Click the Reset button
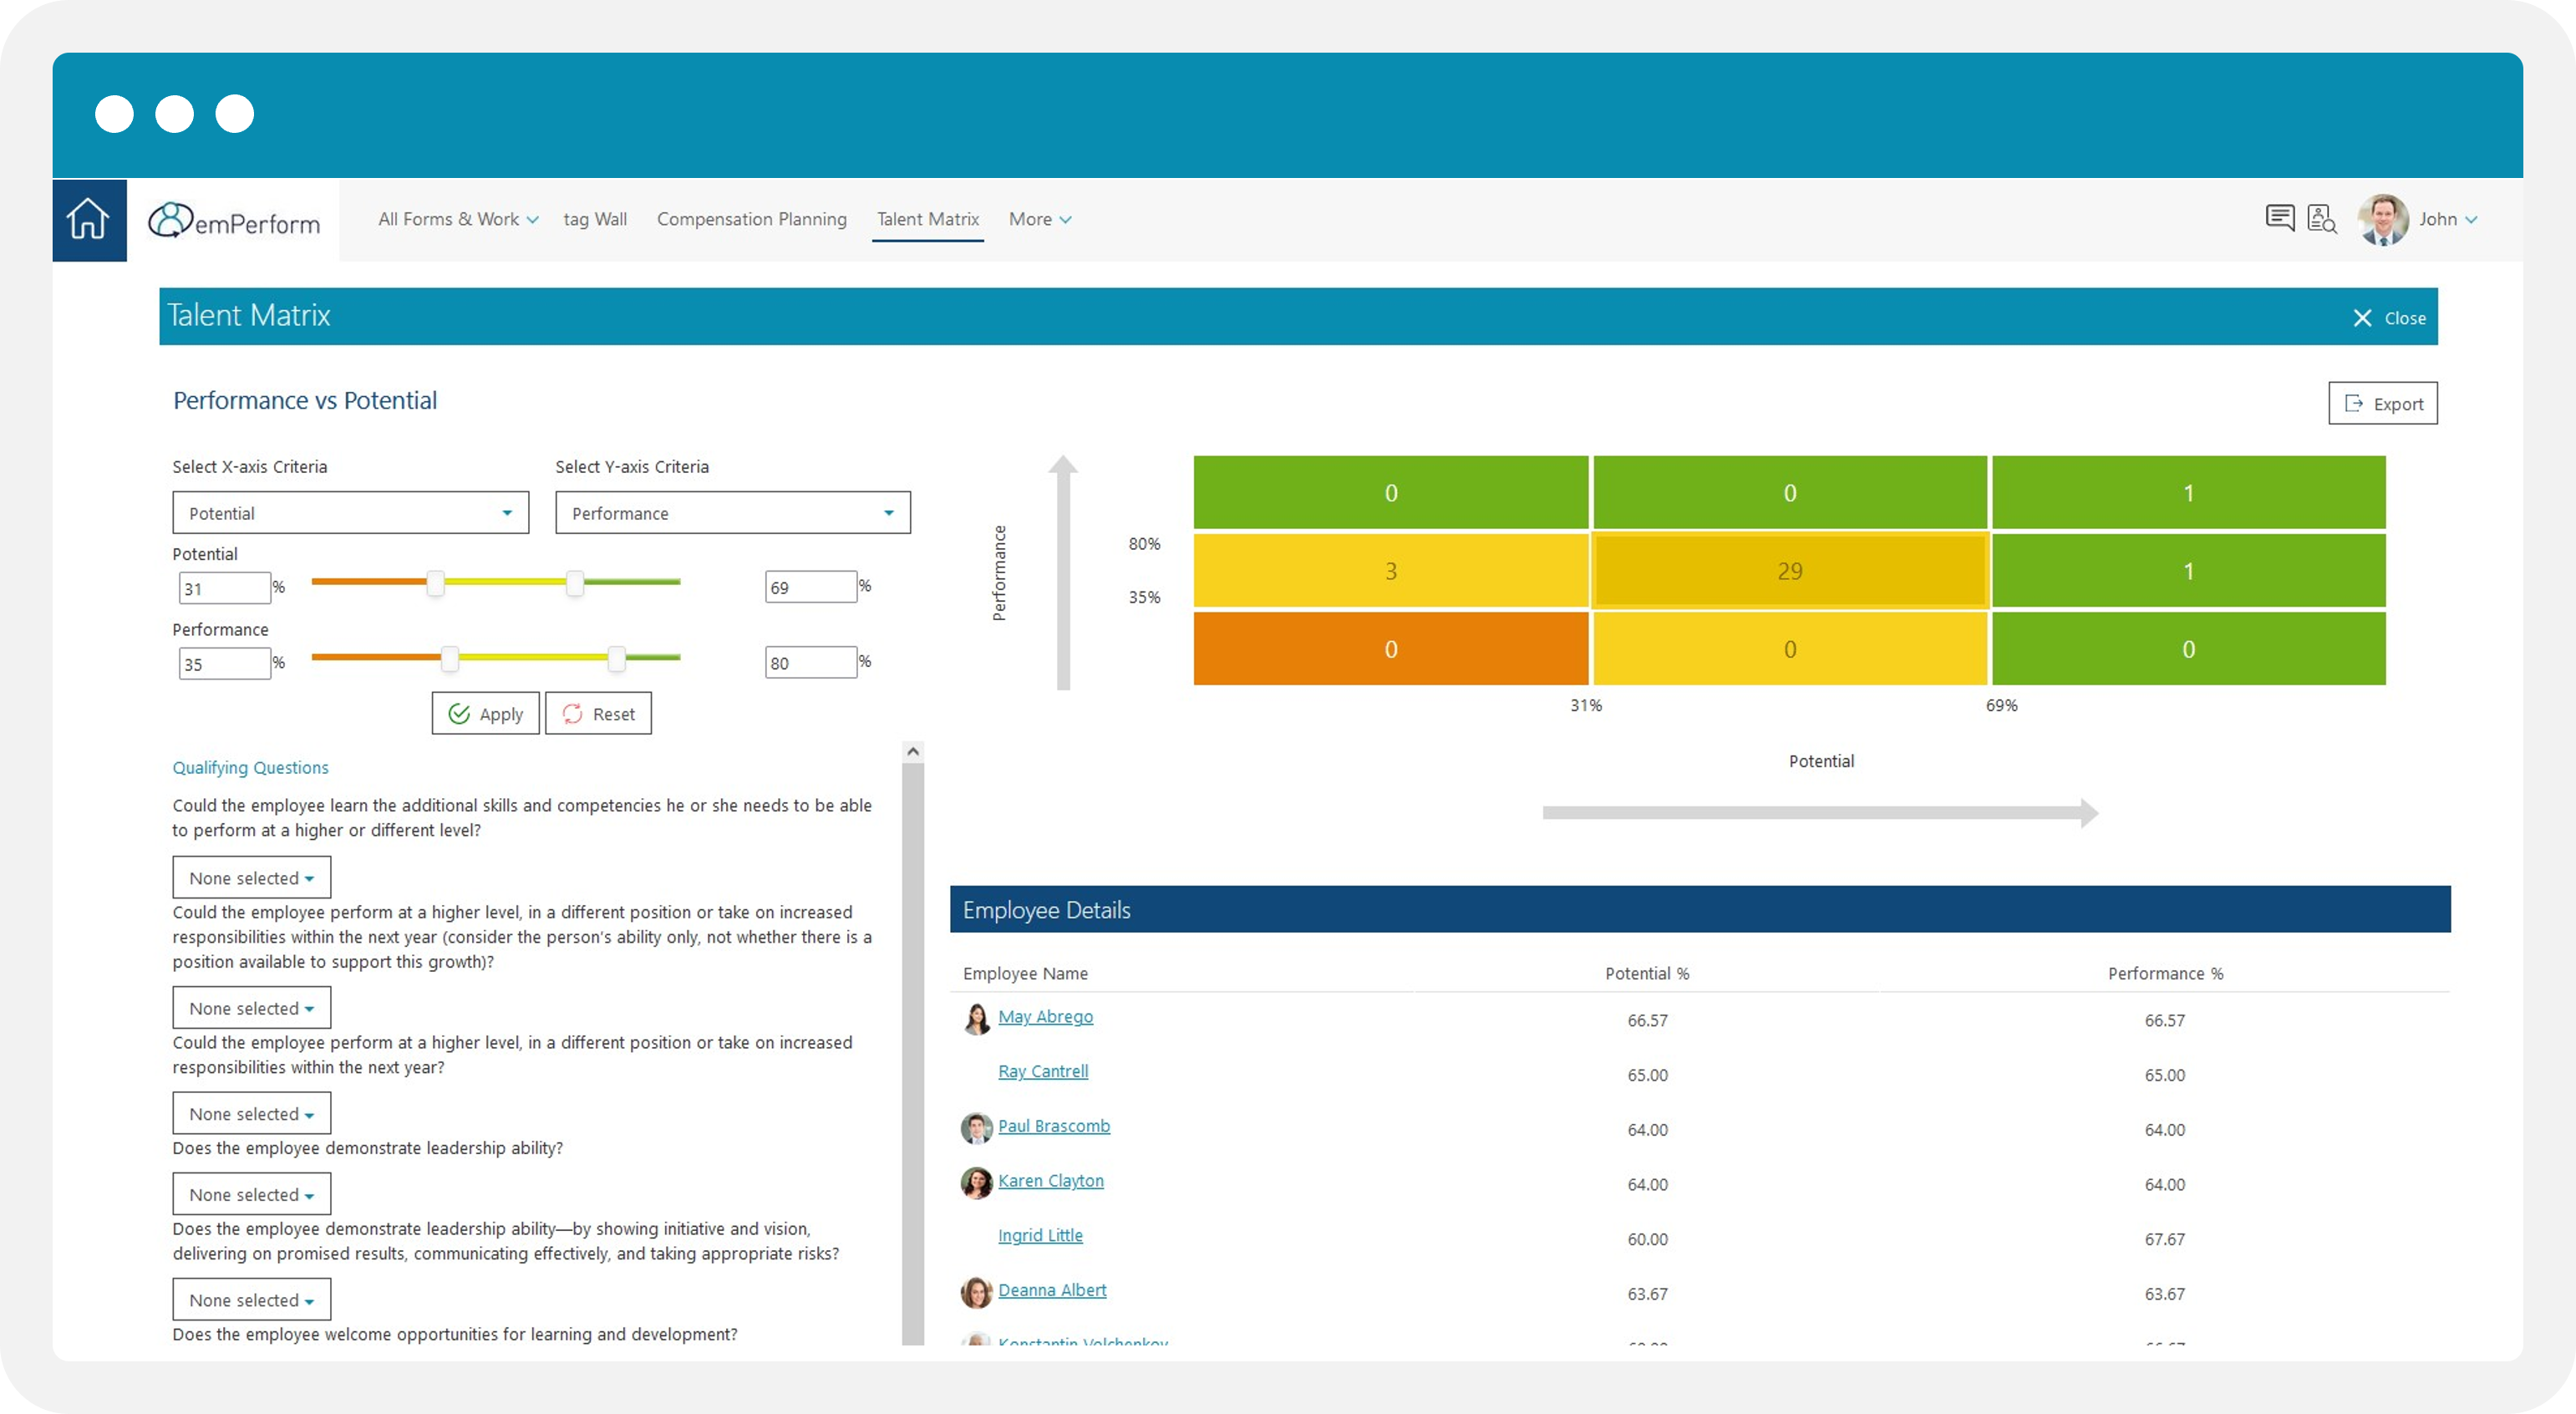Screen dimensions: 2576x1414 pos(598,714)
